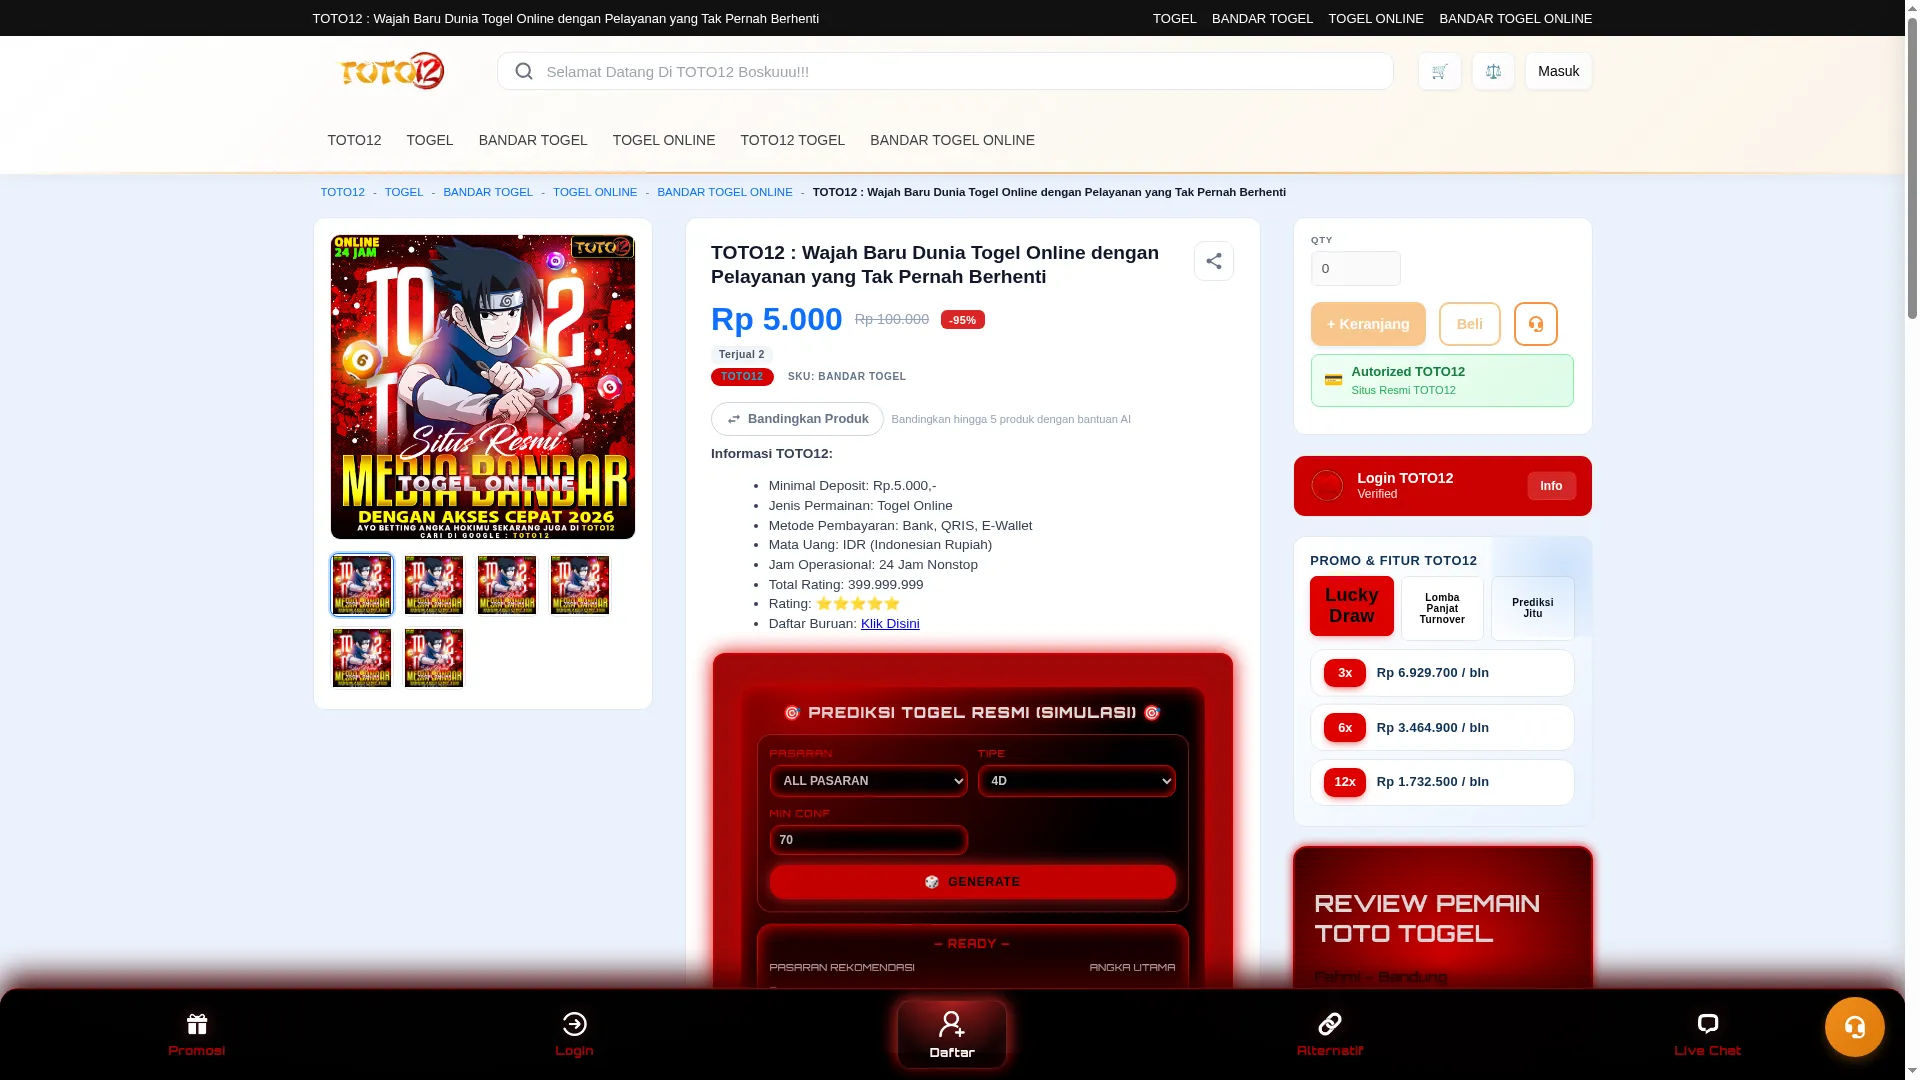The image size is (1920, 1080).
Task: Open Login in the bottom bar
Action: point(574,1034)
